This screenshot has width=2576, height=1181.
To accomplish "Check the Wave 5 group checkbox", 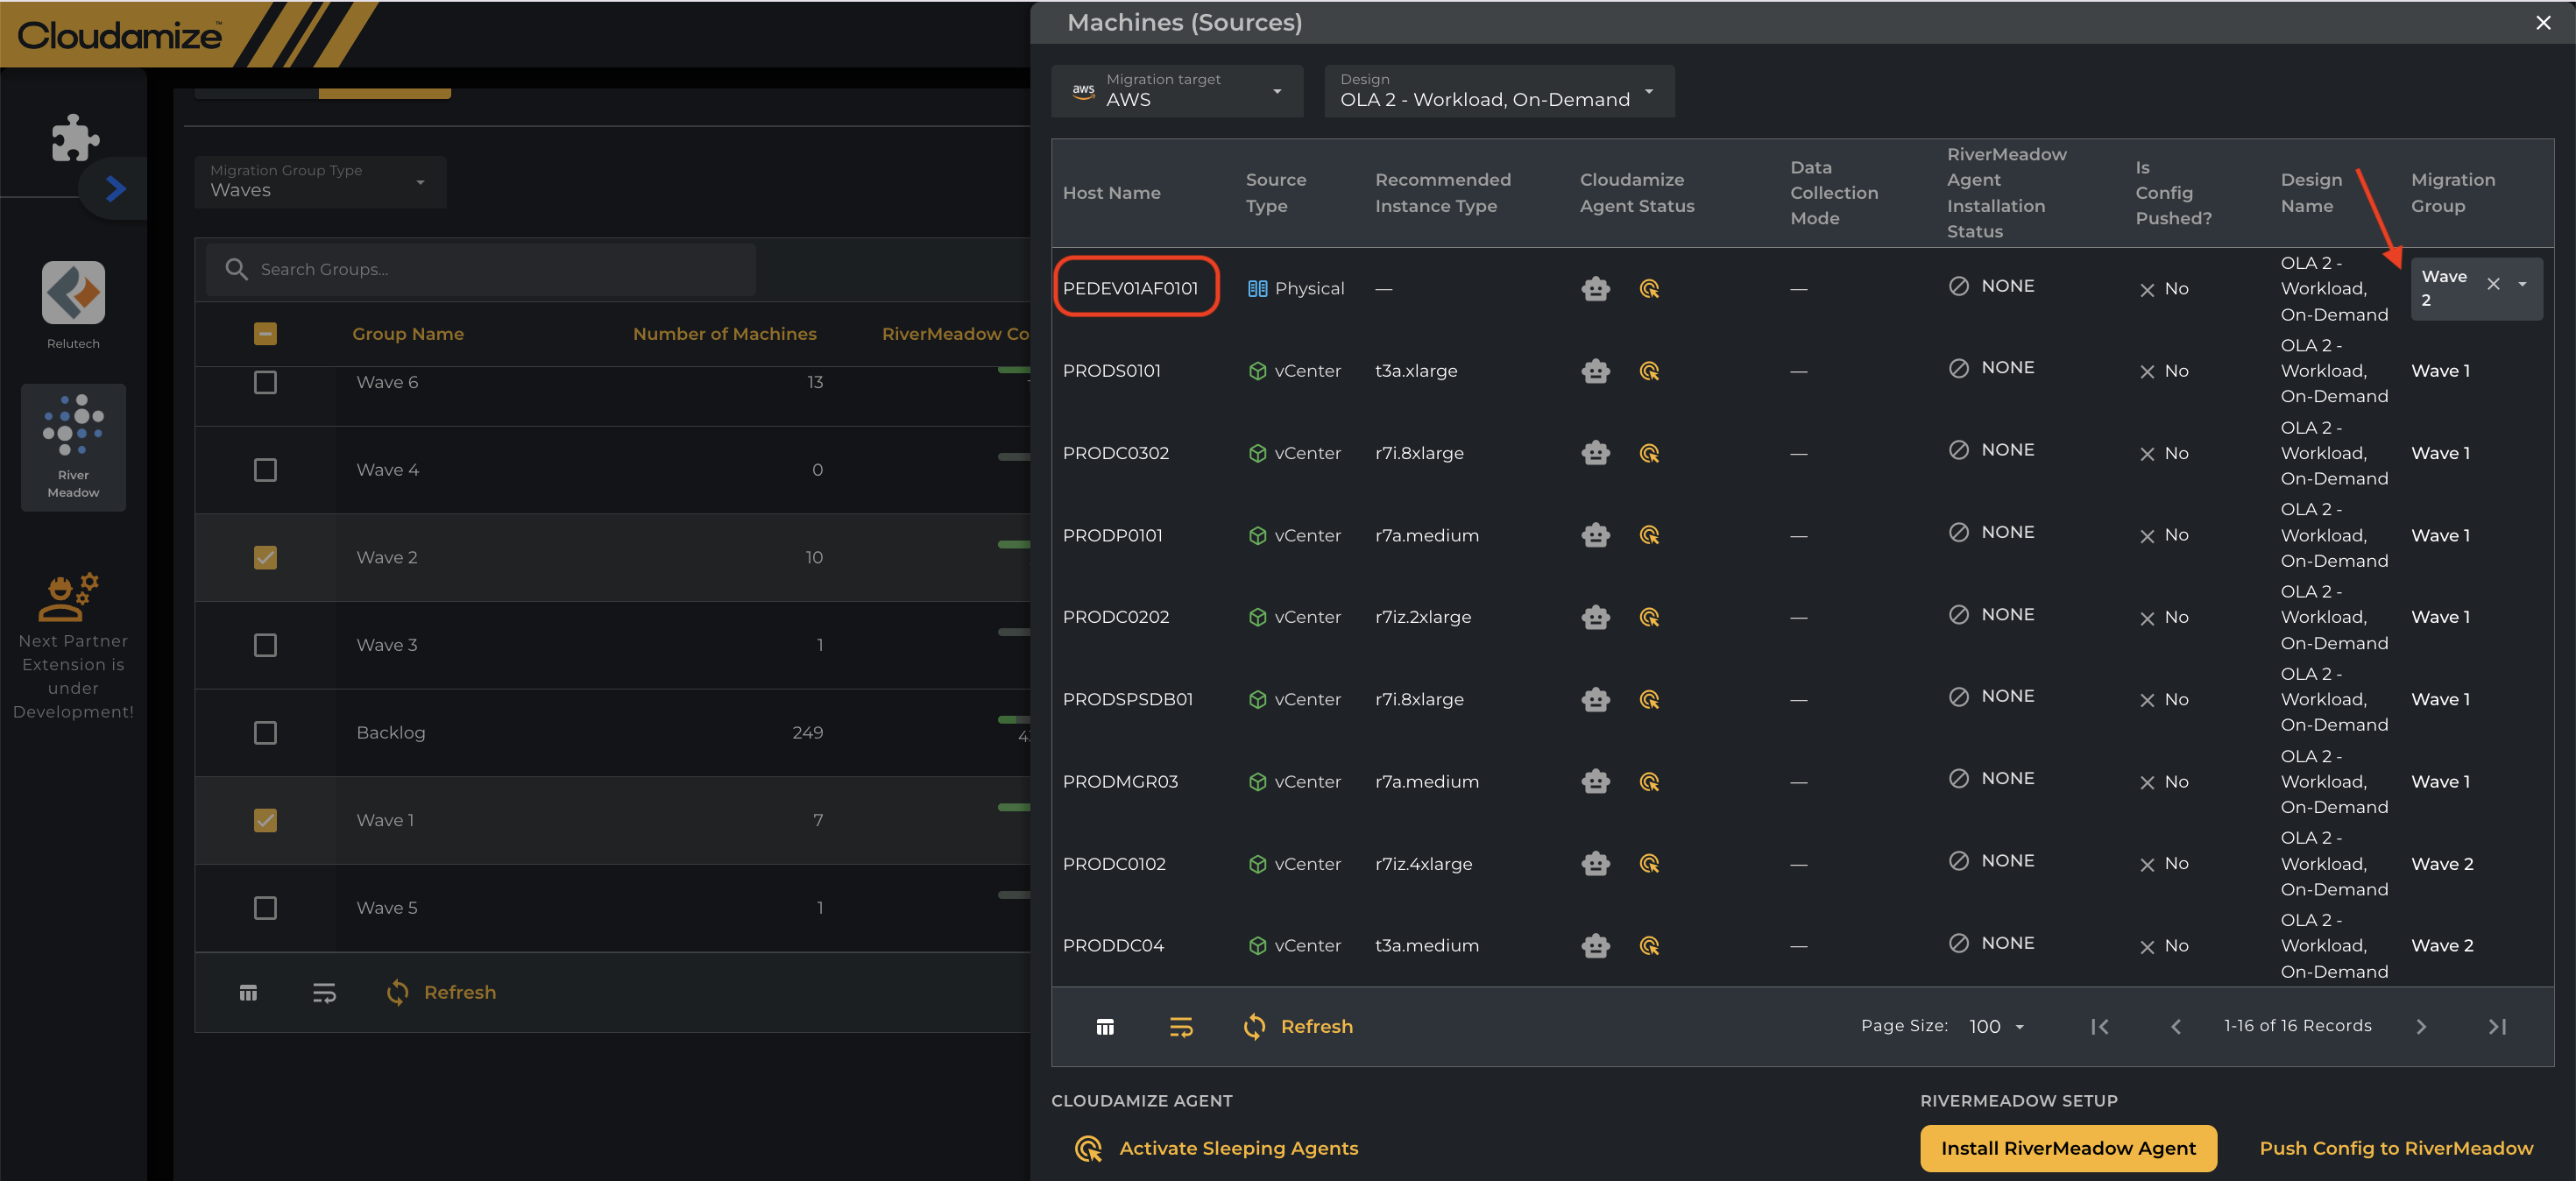I will [x=265, y=908].
